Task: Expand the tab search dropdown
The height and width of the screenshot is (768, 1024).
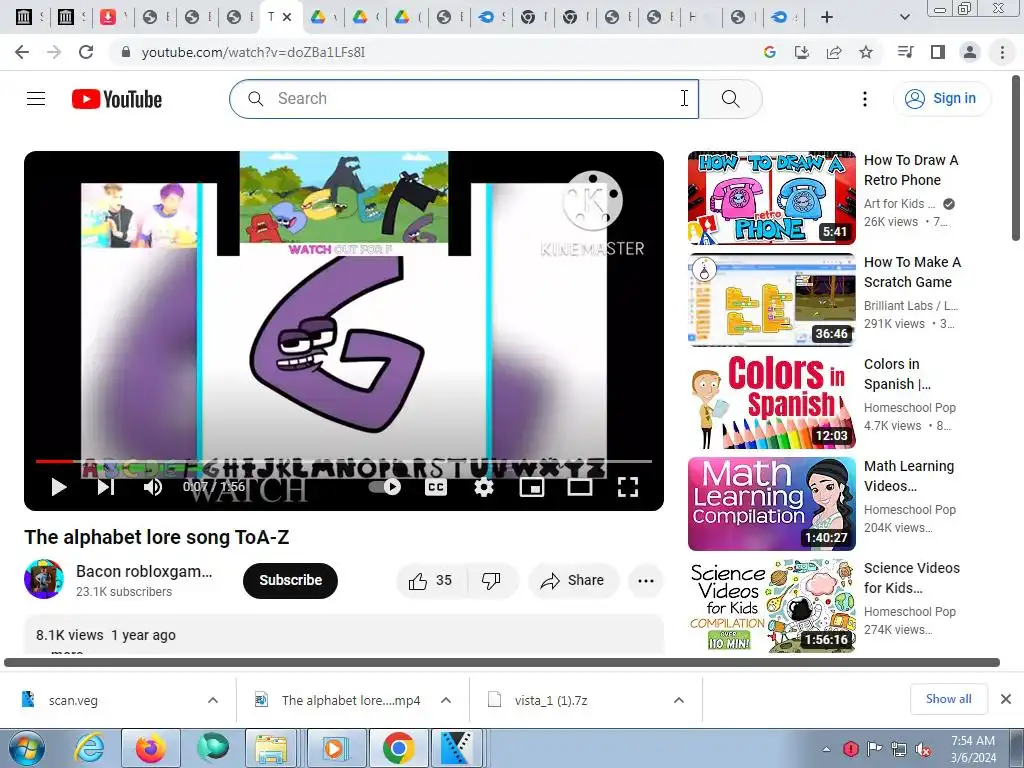Action: (904, 17)
